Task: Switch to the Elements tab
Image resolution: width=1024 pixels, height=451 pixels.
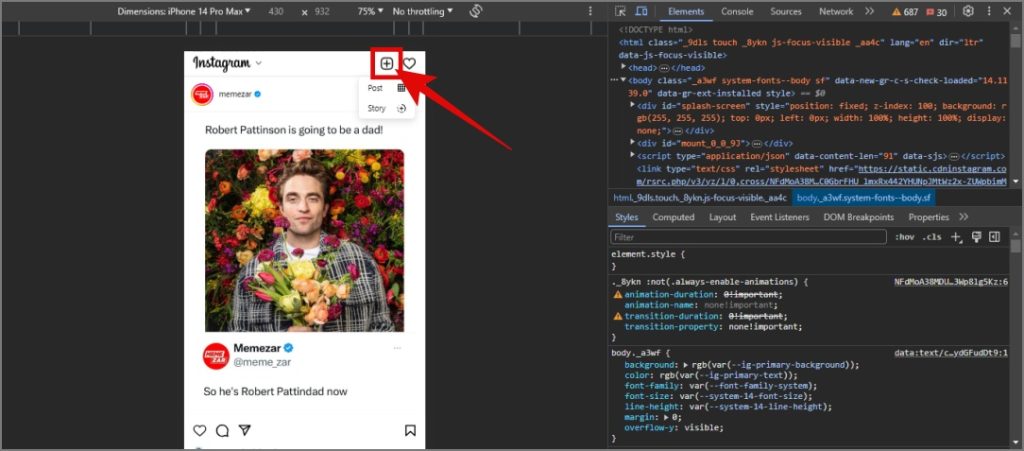Action: click(x=686, y=11)
